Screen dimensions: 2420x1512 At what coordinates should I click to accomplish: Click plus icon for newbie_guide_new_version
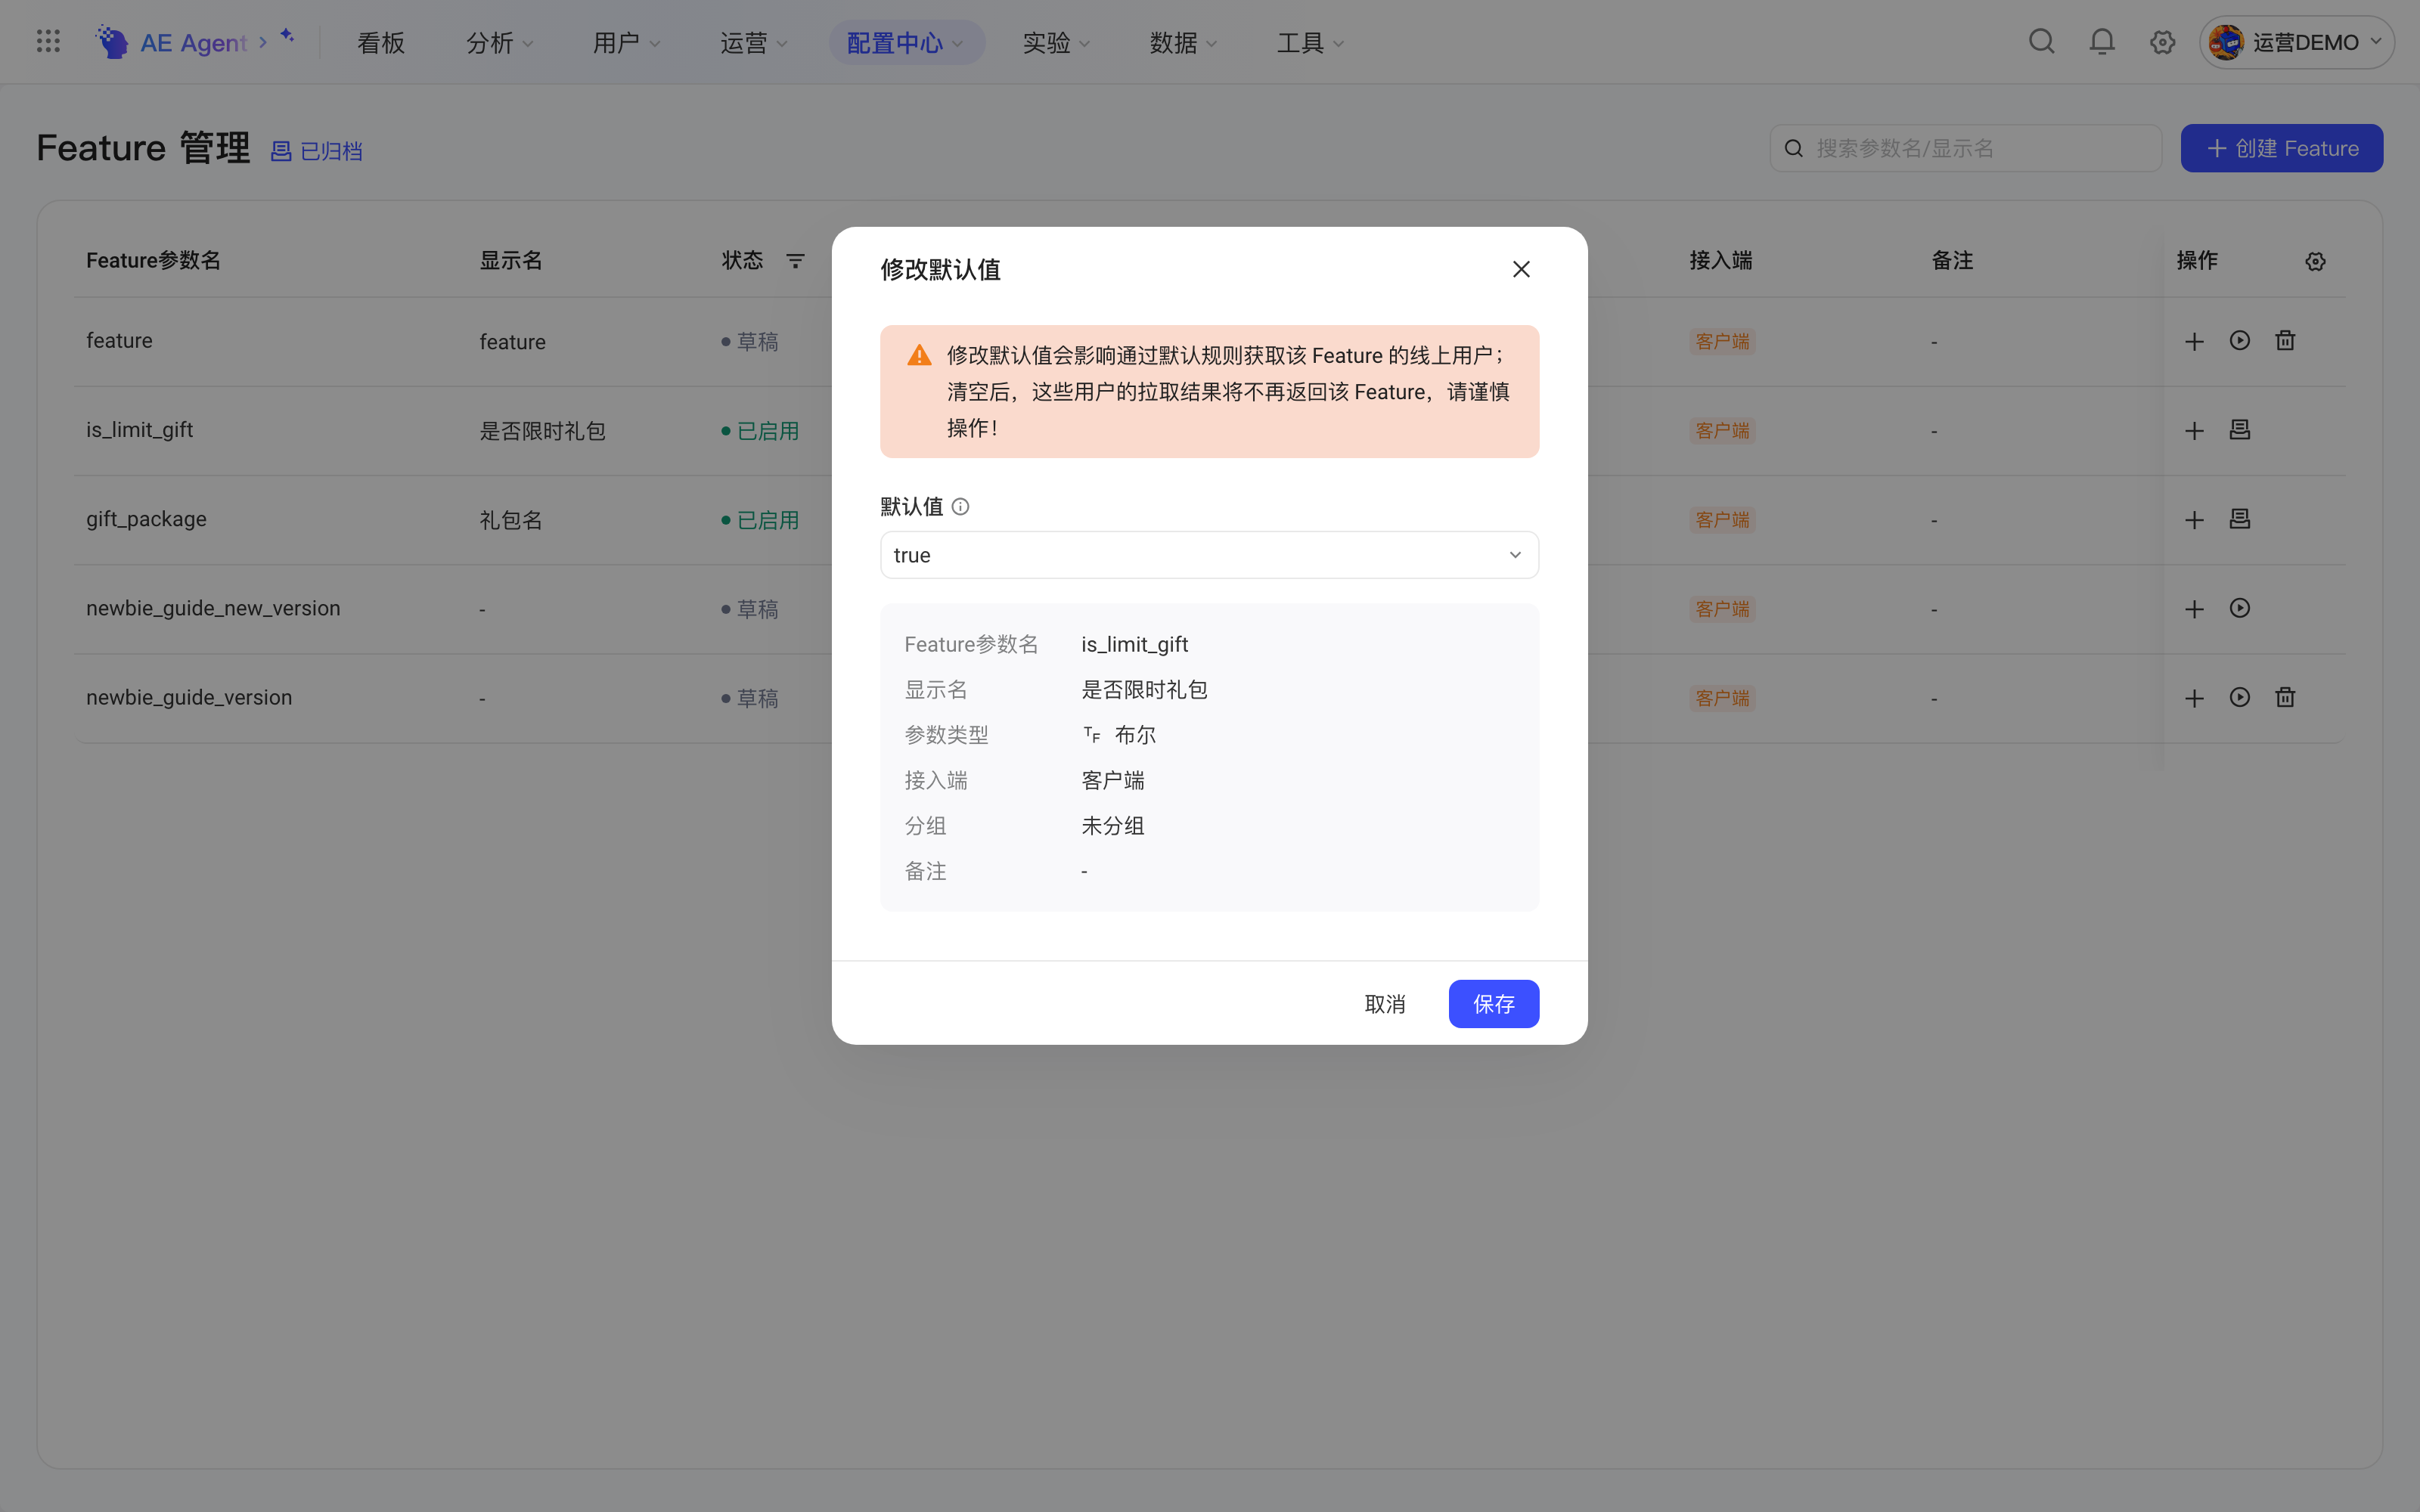click(2194, 609)
